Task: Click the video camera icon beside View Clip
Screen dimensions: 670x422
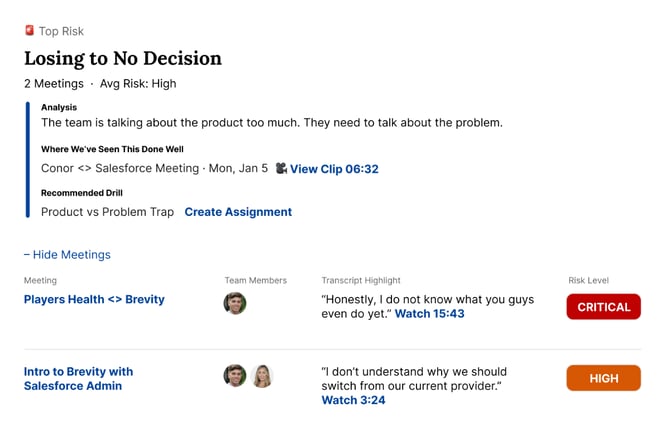Action: click(281, 169)
